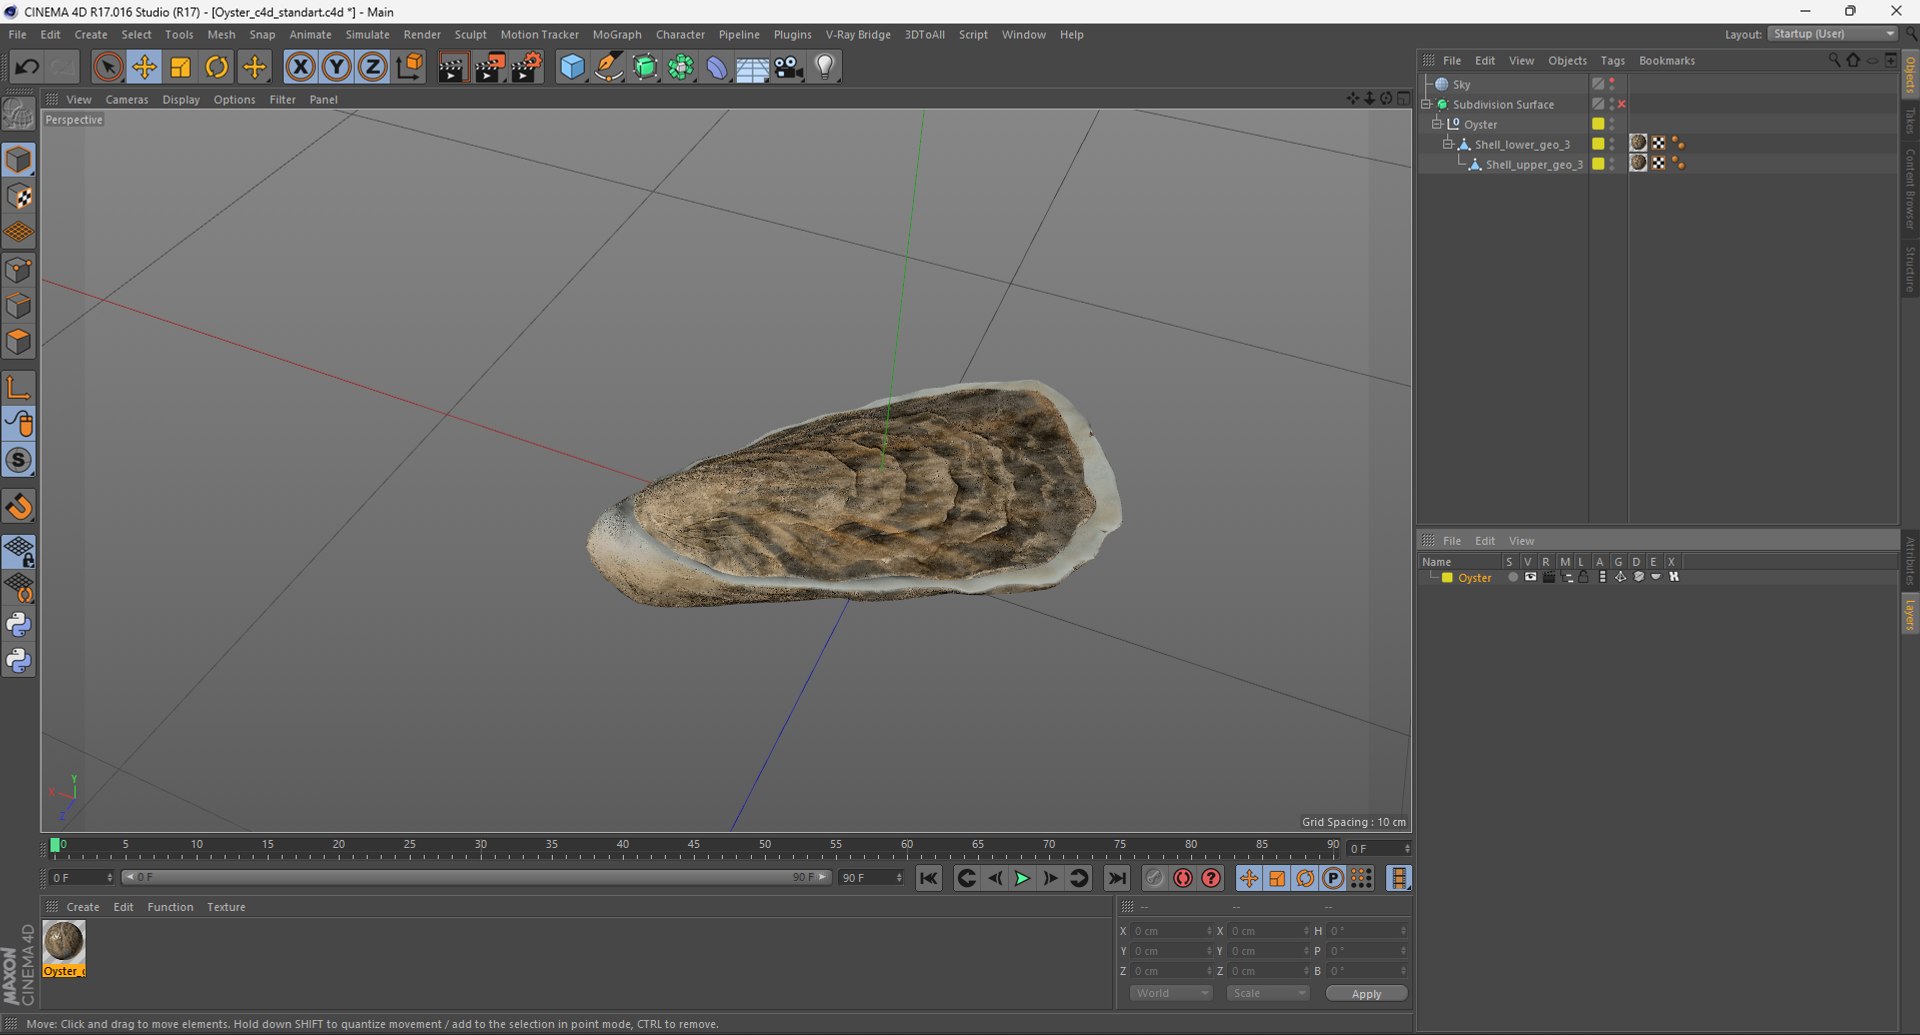1920x1035 pixels.
Task: Activate the Rotate tool
Action: pyautogui.click(x=217, y=67)
